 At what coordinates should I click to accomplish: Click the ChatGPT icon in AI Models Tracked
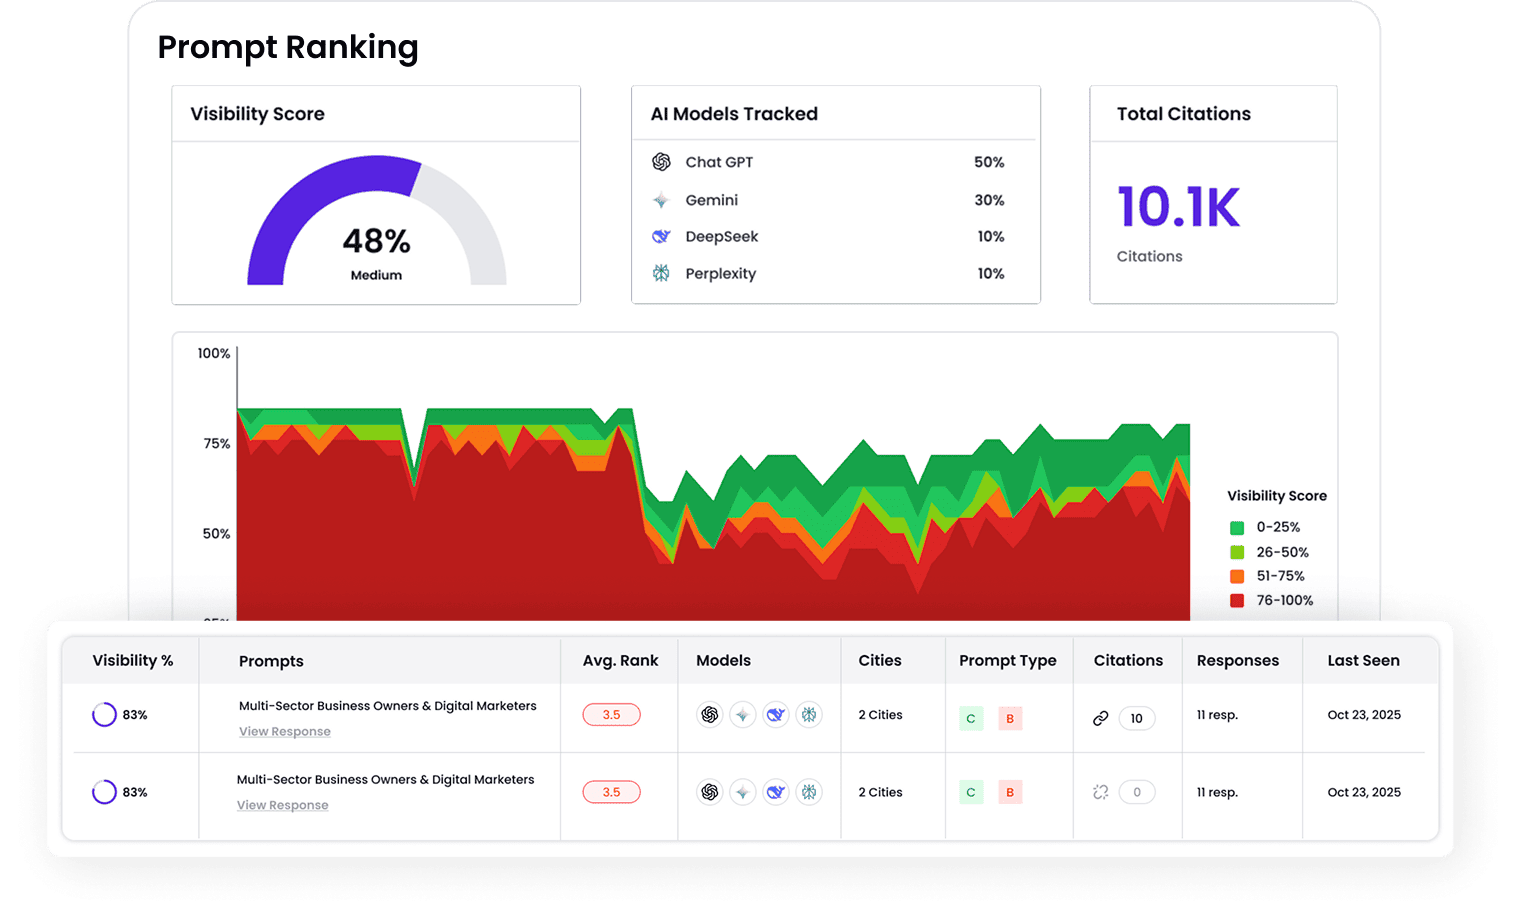[661, 162]
